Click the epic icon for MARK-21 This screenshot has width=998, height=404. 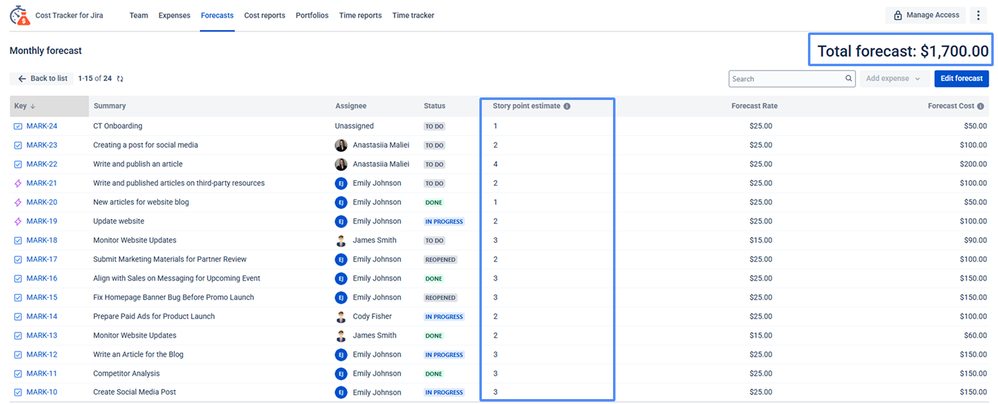[x=18, y=183]
